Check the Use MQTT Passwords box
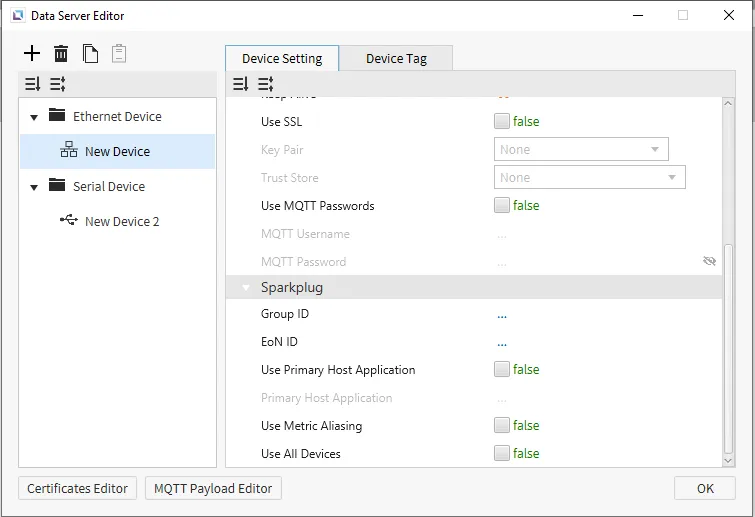Image resolution: width=755 pixels, height=517 pixels. point(502,206)
